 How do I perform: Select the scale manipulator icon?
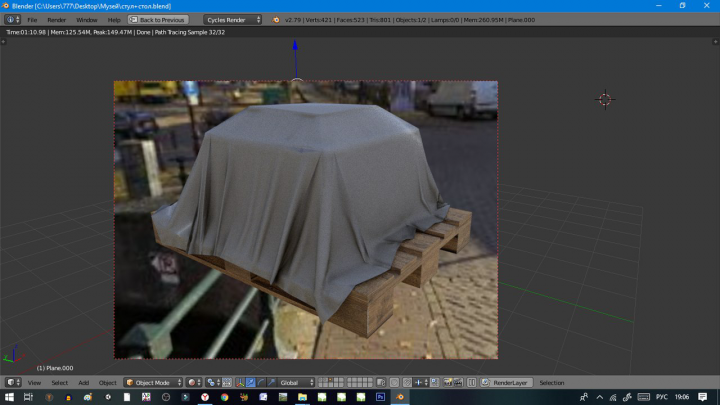point(271,382)
